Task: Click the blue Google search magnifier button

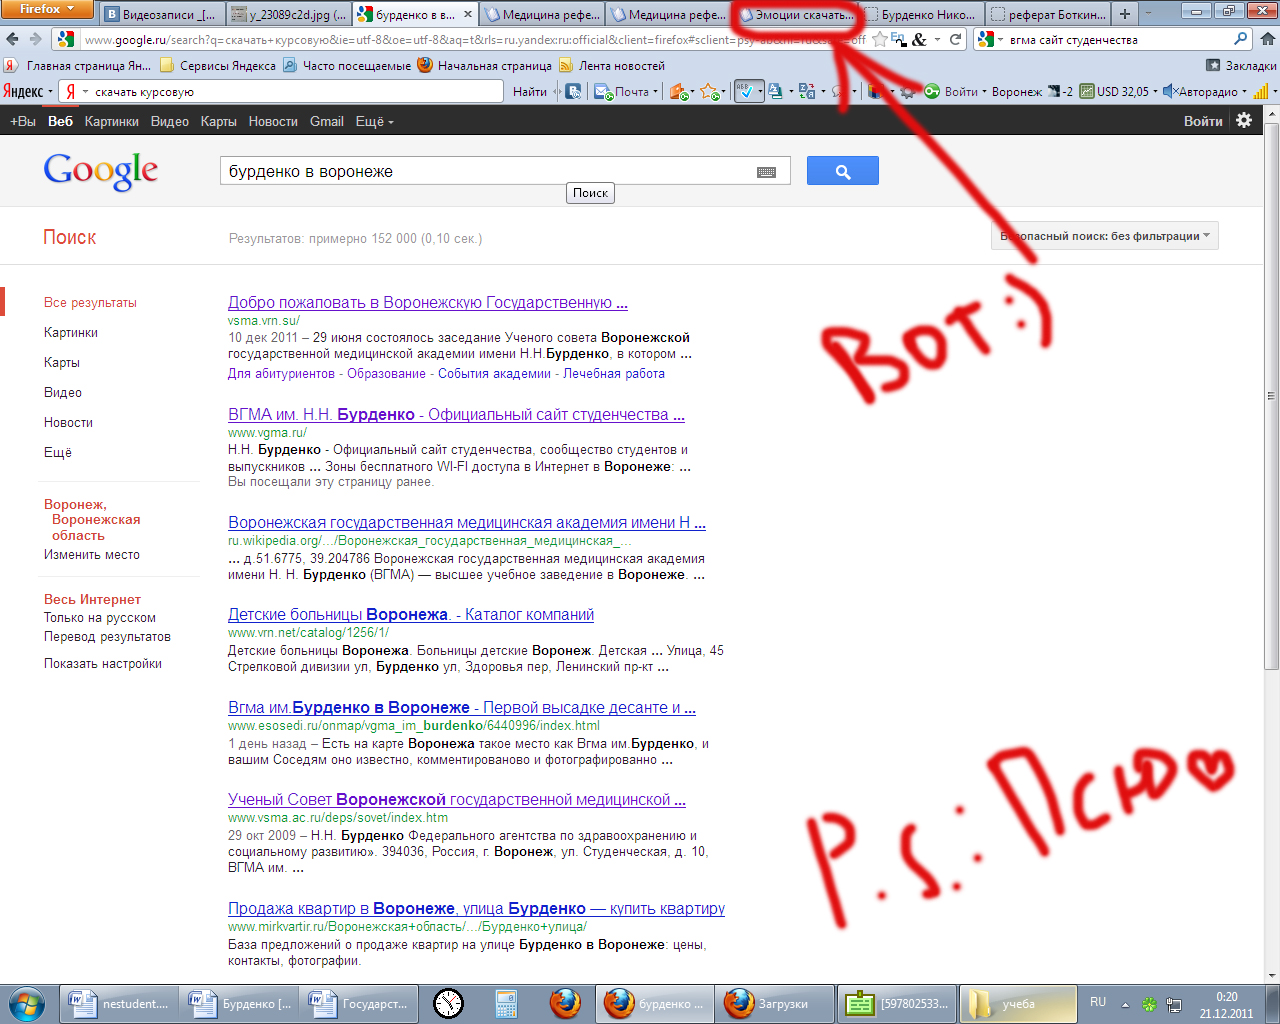Action: point(842,171)
